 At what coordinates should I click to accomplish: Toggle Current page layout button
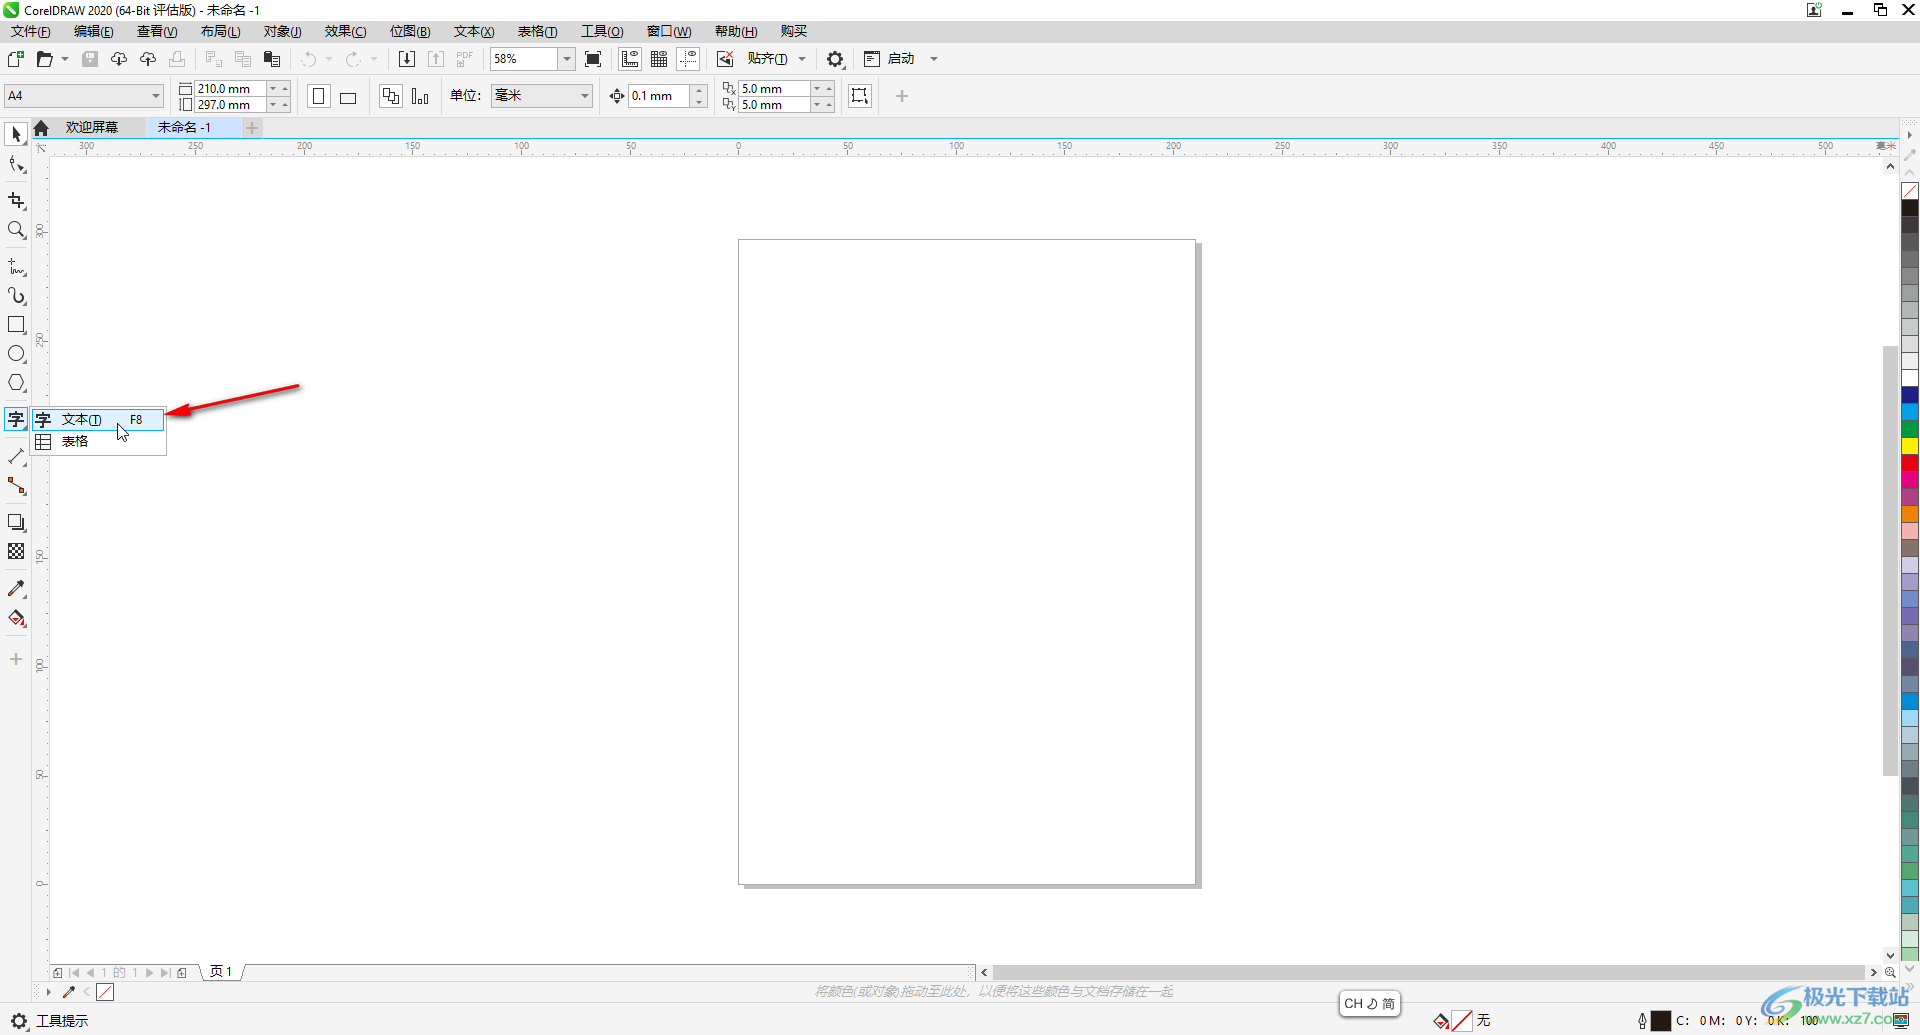click(420, 96)
